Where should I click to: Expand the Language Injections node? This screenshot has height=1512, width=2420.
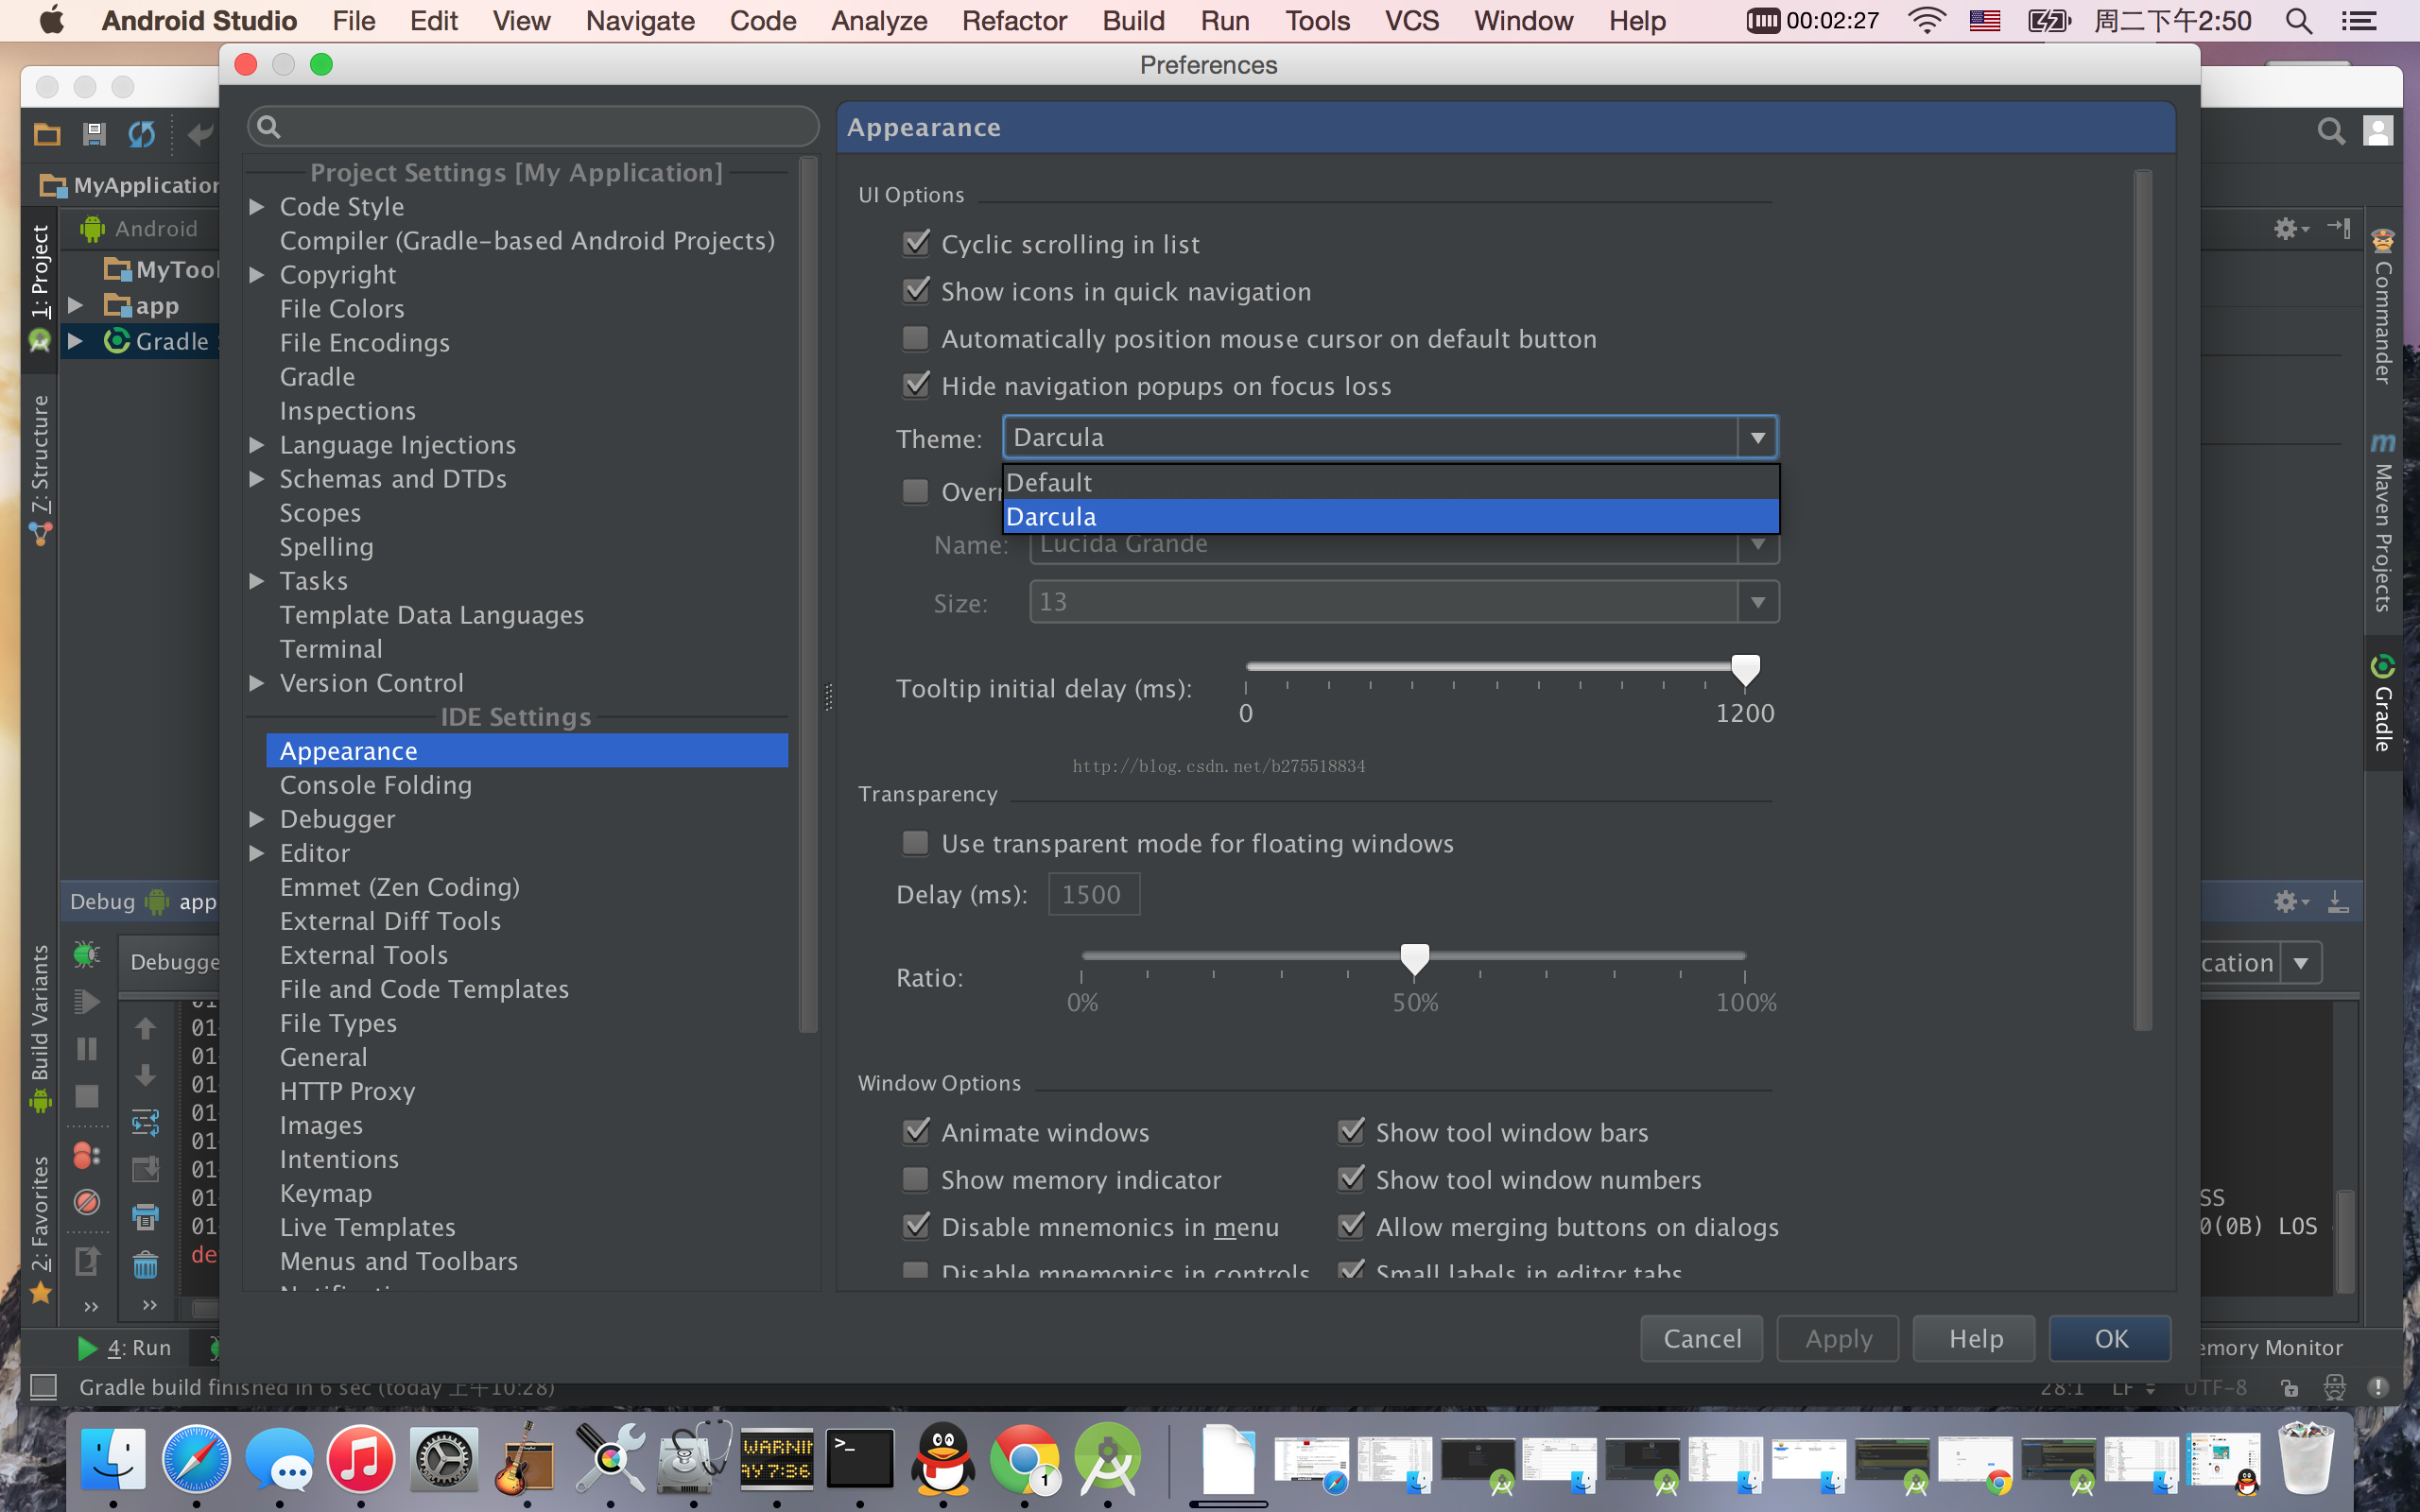click(257, 445)
